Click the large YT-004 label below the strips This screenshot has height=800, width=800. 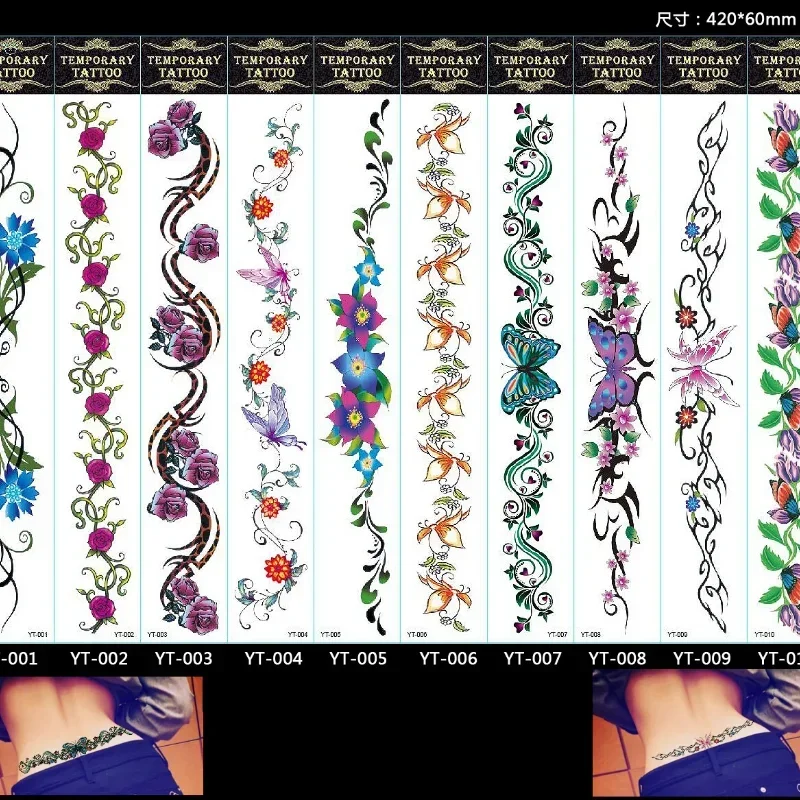tap(273, 659)
